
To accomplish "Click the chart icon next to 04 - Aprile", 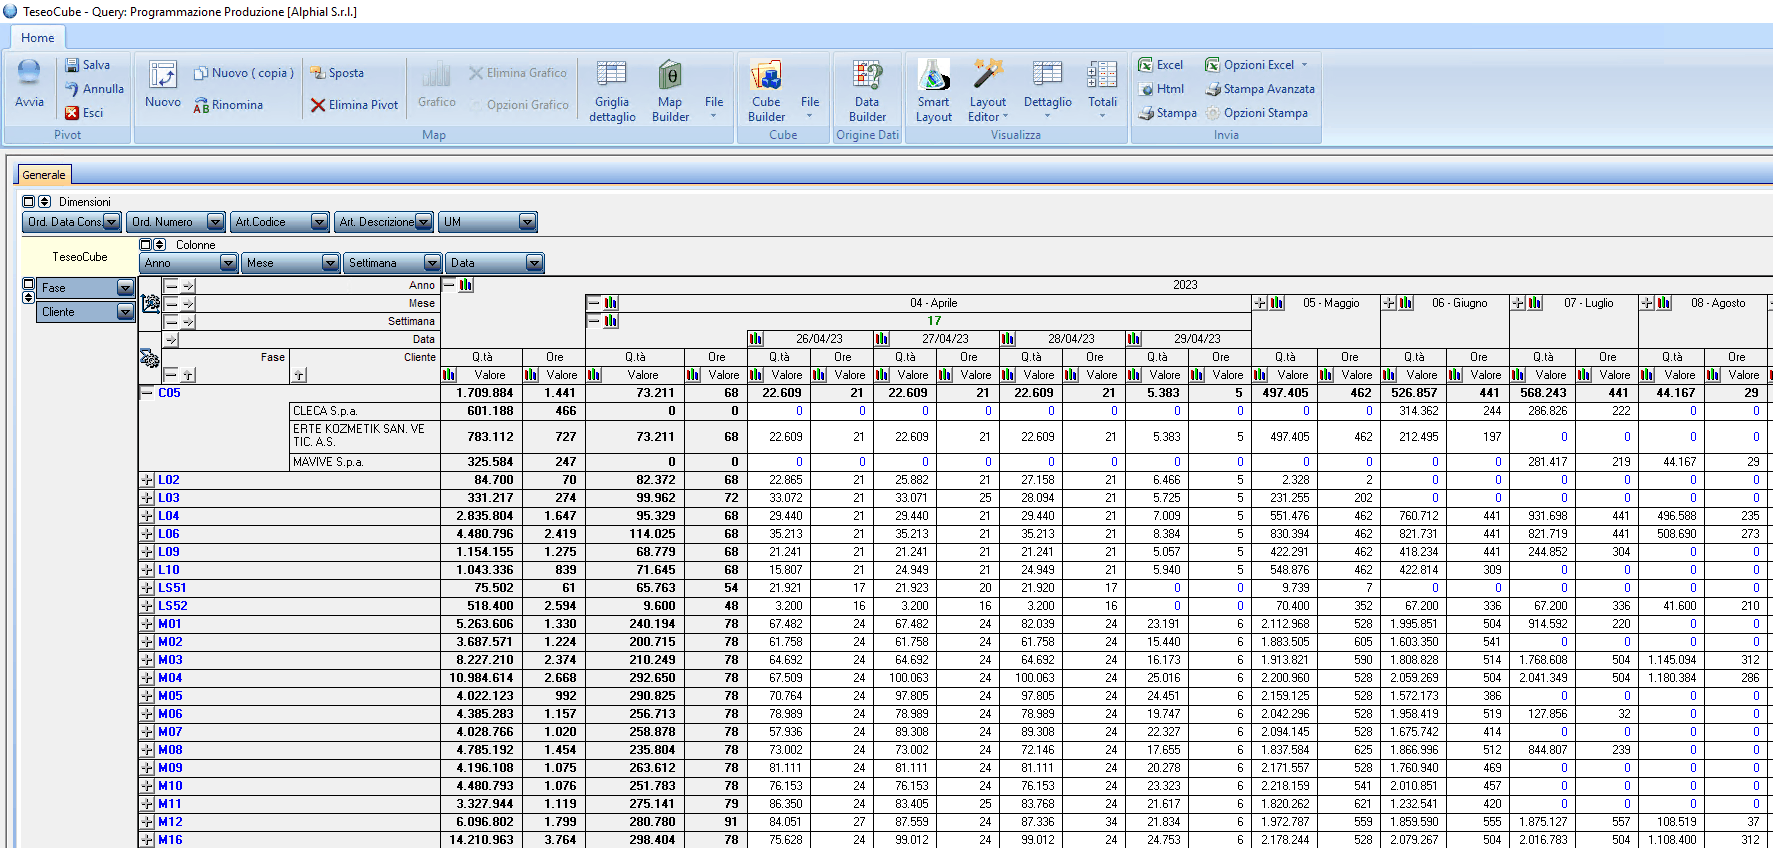I will pyautogui.click(x=611, y=303).
